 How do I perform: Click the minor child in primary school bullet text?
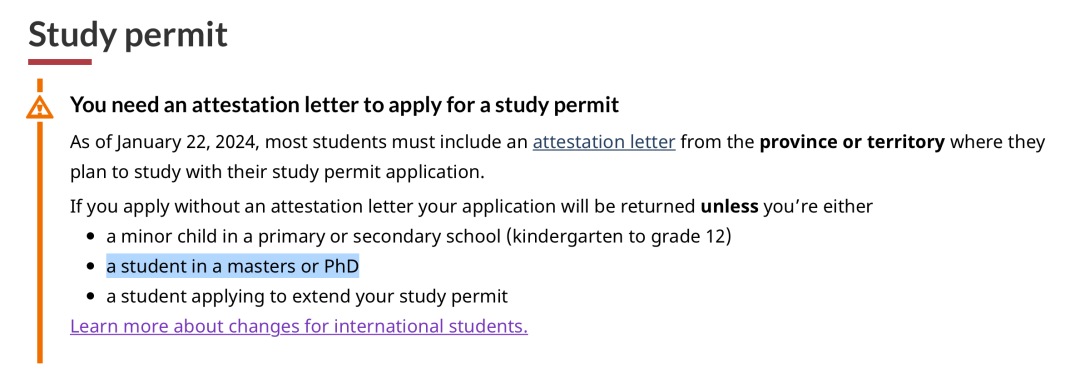[418, 236]
